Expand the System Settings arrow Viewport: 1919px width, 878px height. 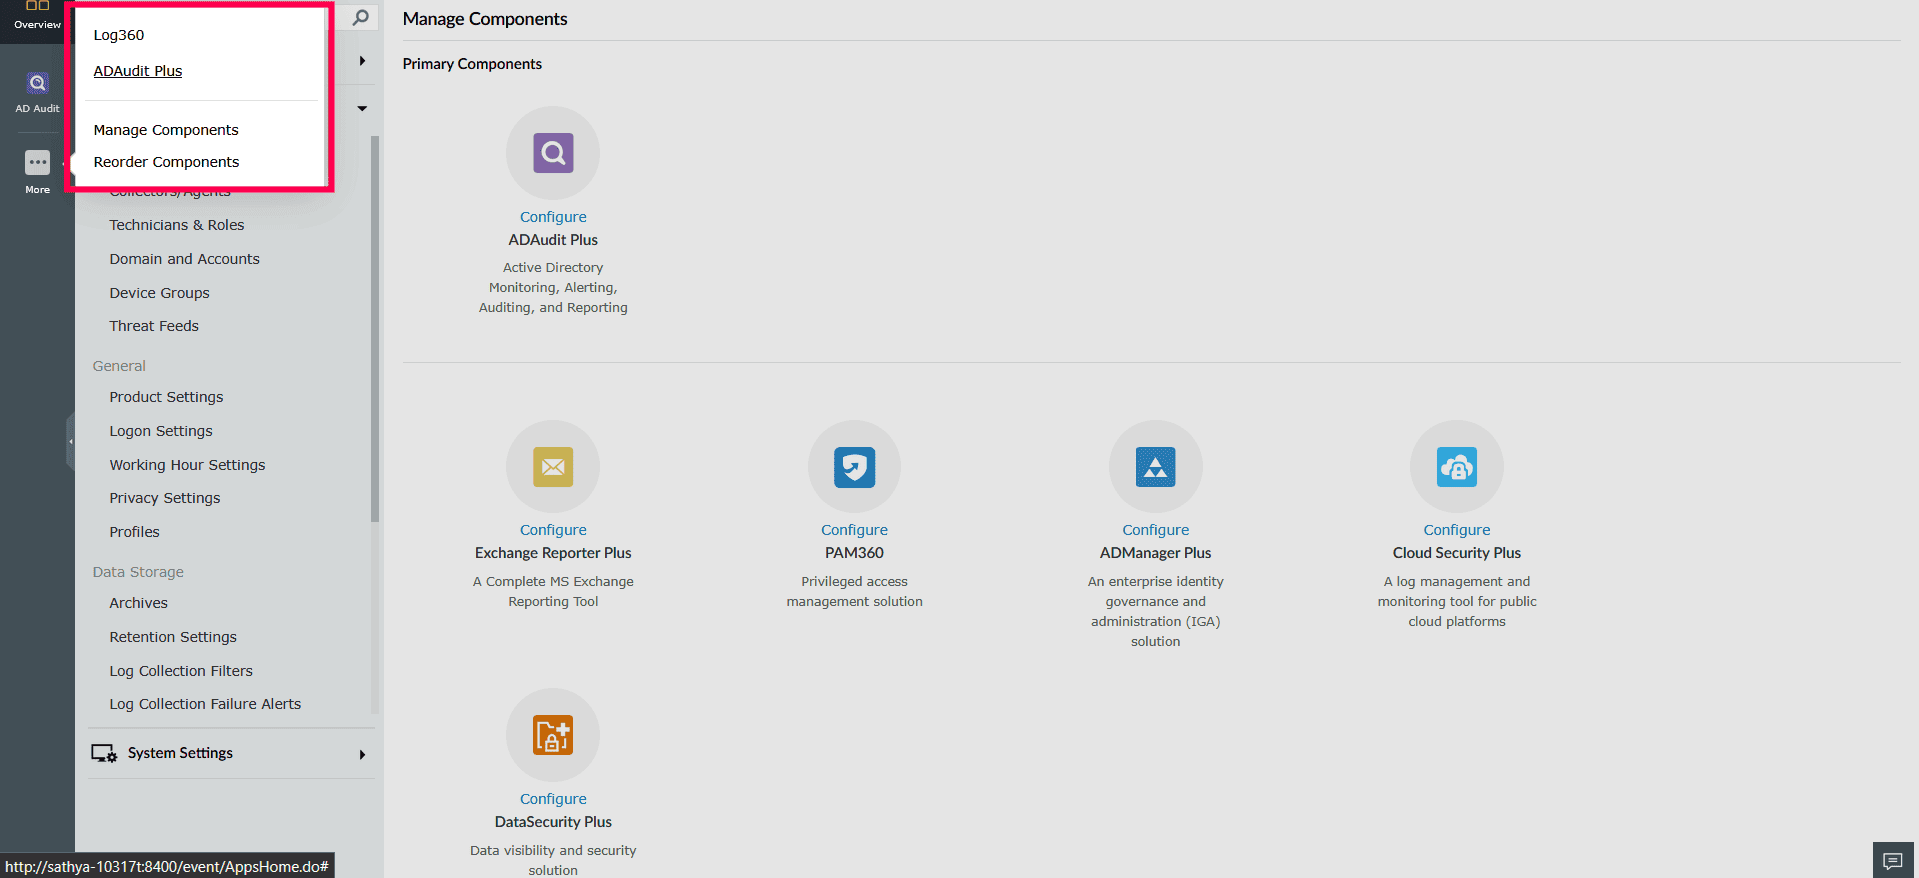tap(362, 754)
